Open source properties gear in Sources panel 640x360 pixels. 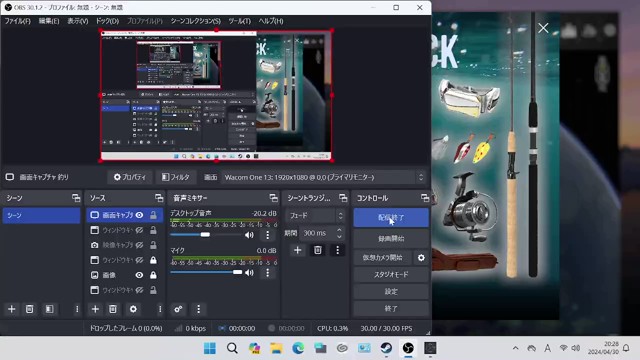click(133, 309)
